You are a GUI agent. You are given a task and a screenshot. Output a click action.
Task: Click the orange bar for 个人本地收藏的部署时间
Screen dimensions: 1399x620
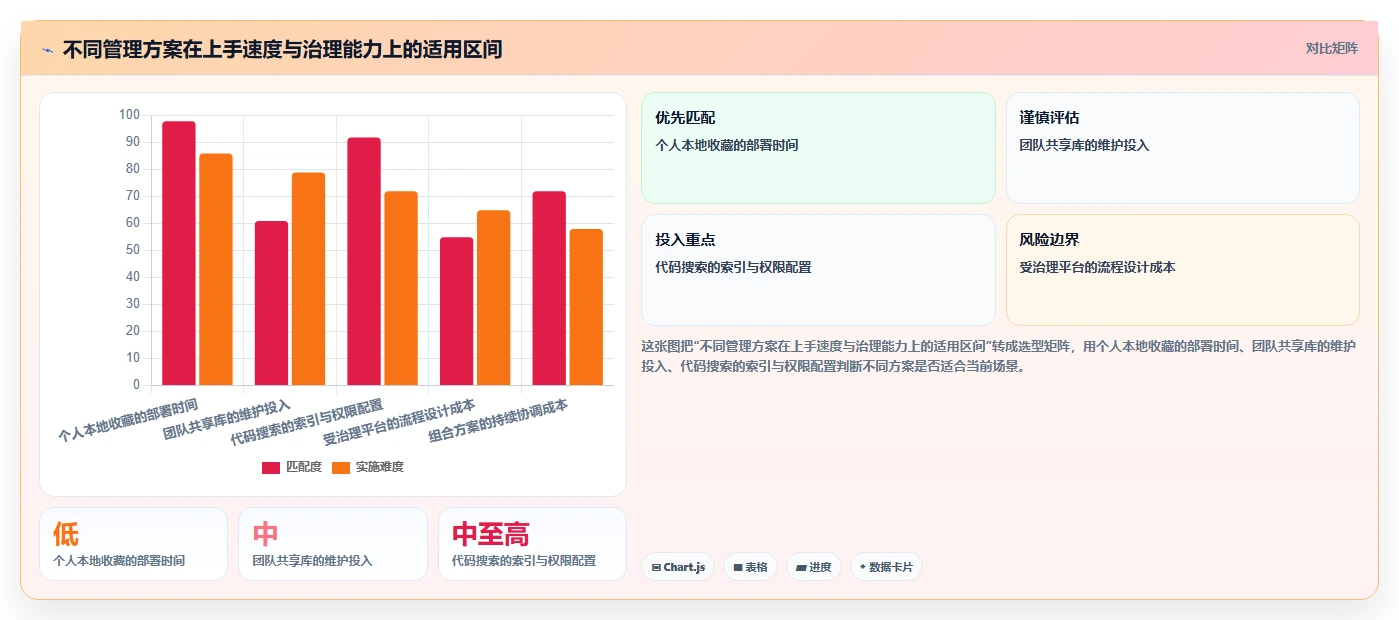coord(216,269)
